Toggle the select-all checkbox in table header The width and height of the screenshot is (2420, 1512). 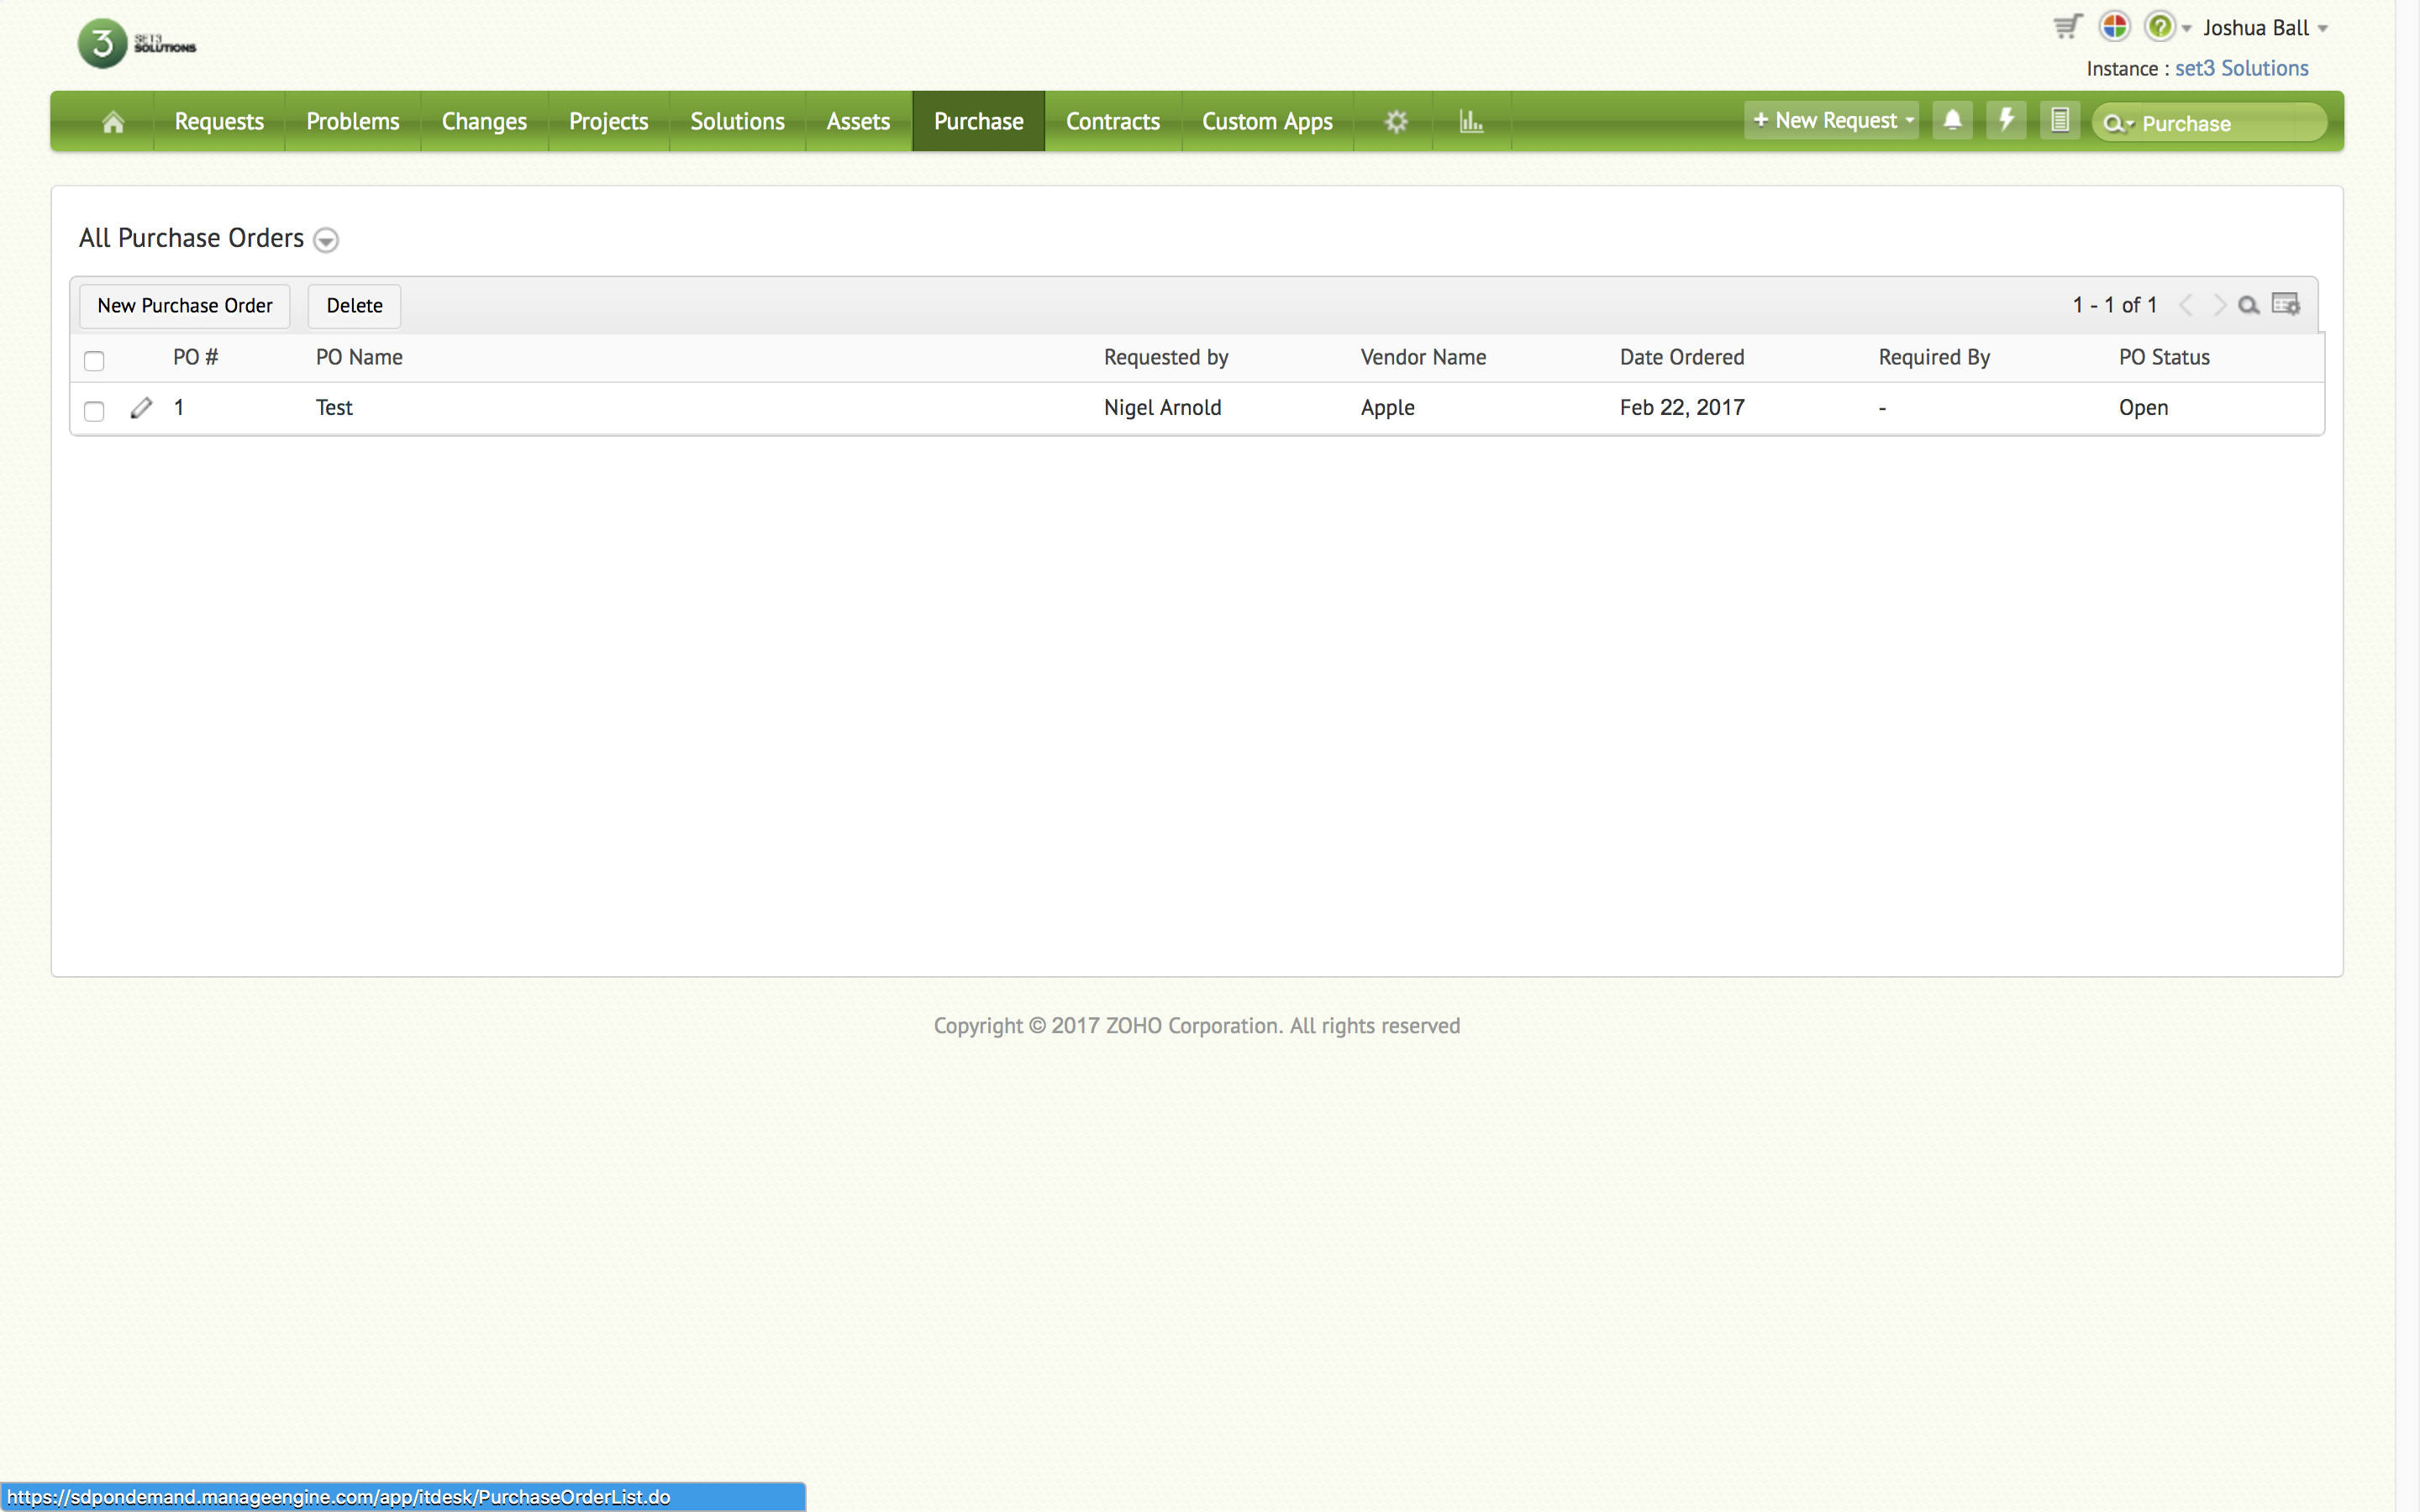coord(94,361)
